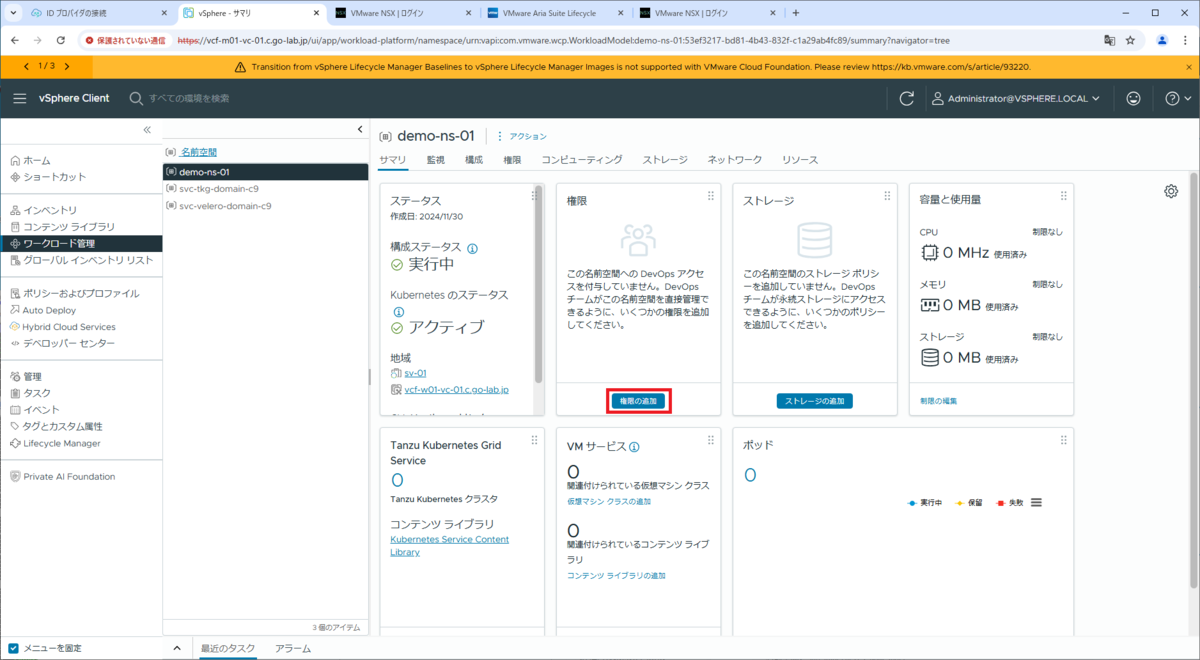
Task: Click コンテンツ ライブラリの追加 link
Action: click(x=616, y=575)
